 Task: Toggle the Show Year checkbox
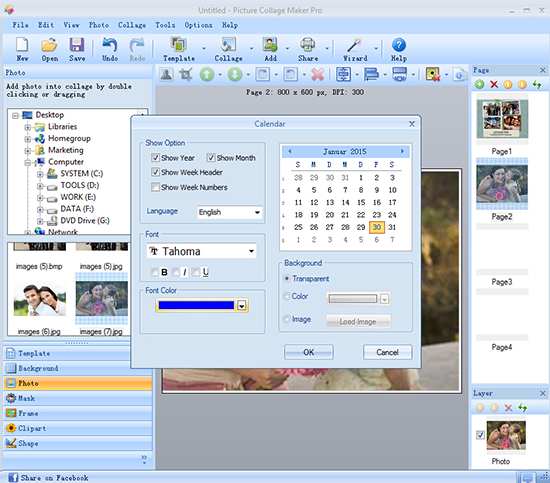tap(155, 157)
